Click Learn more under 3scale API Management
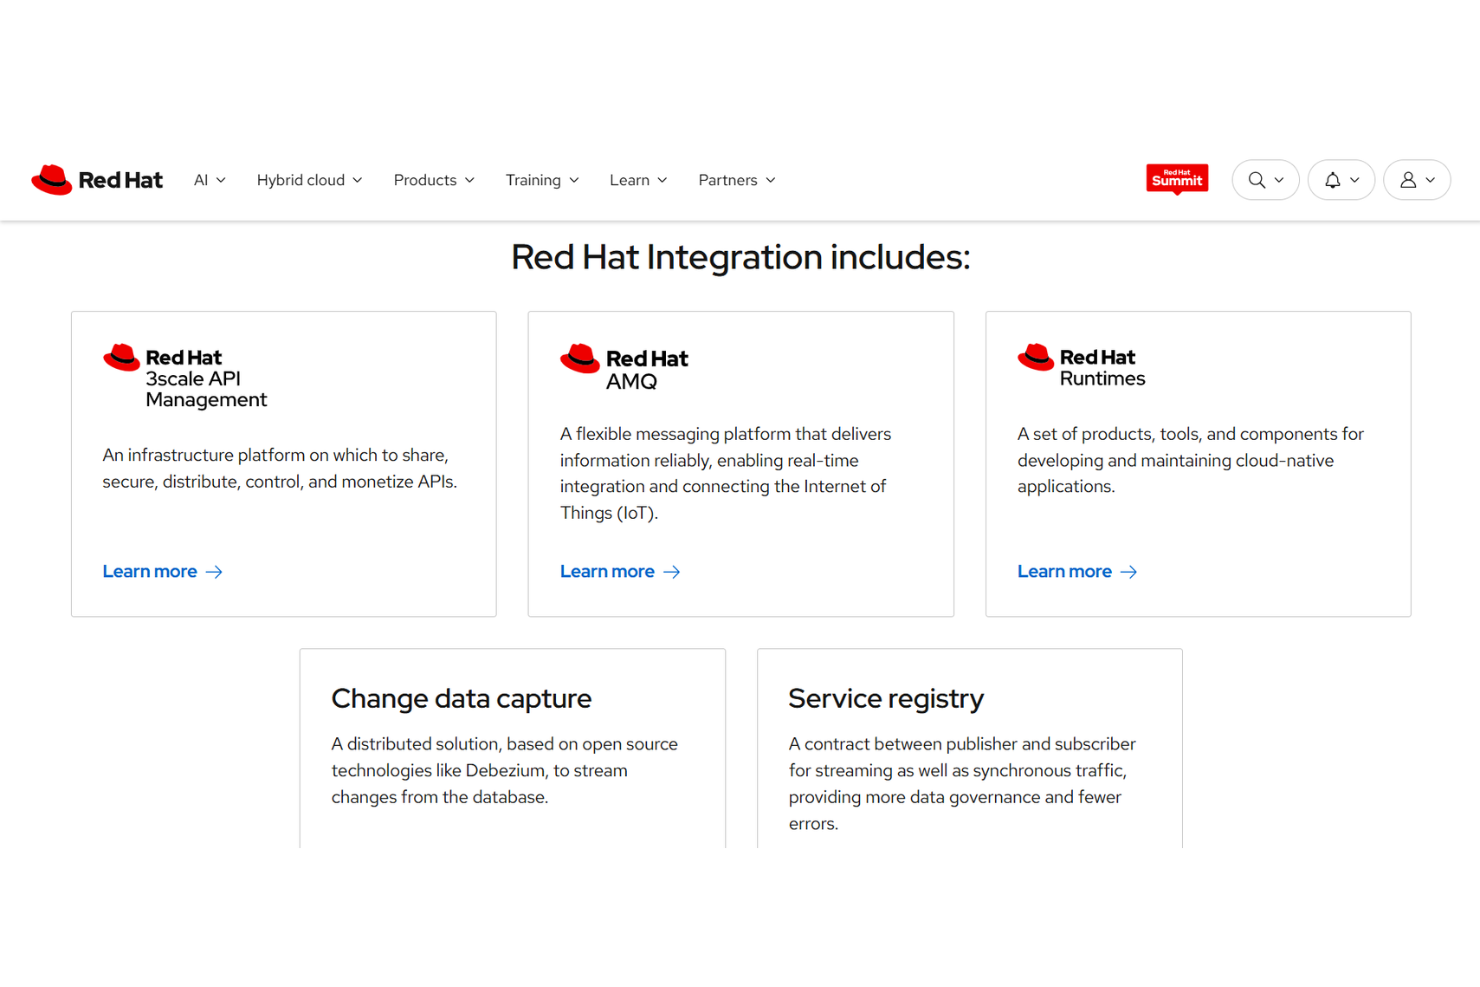The width and height of the screenshot is (1480, 987). point(150,571)
